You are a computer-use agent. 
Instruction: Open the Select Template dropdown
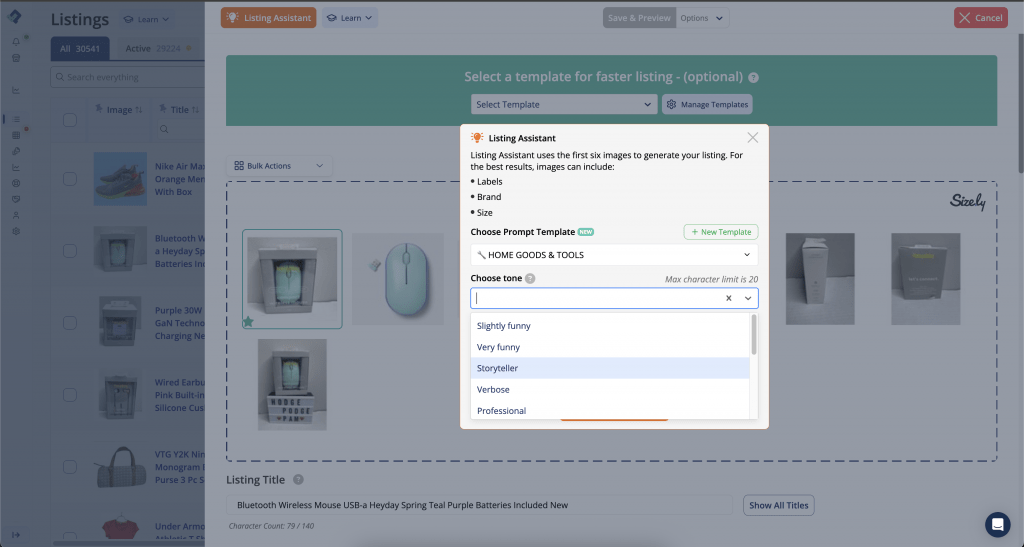click(x=564, y=104)
